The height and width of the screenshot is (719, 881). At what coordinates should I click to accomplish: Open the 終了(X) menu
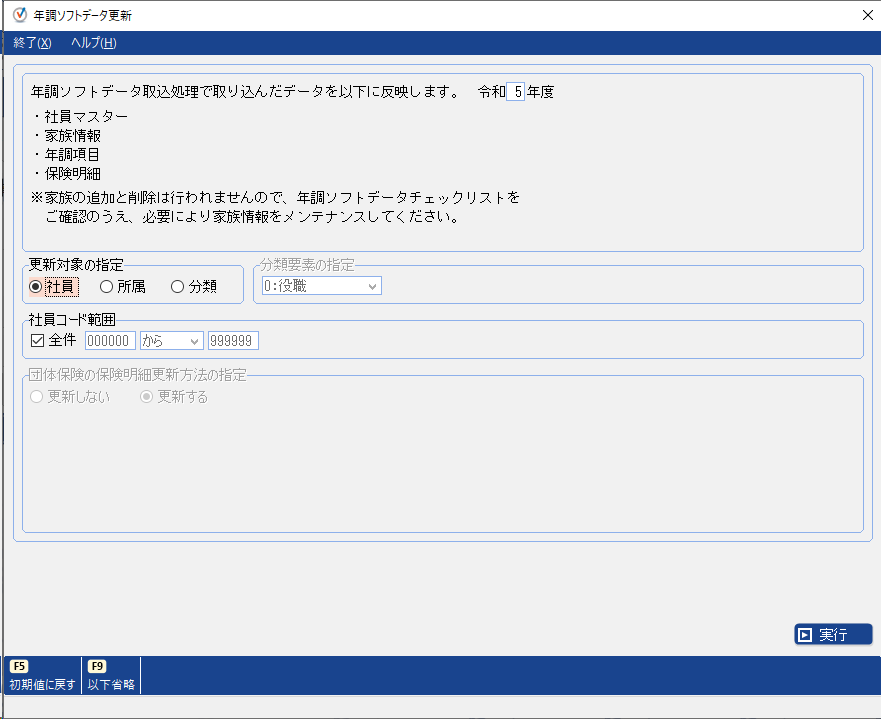coord(32,43)
